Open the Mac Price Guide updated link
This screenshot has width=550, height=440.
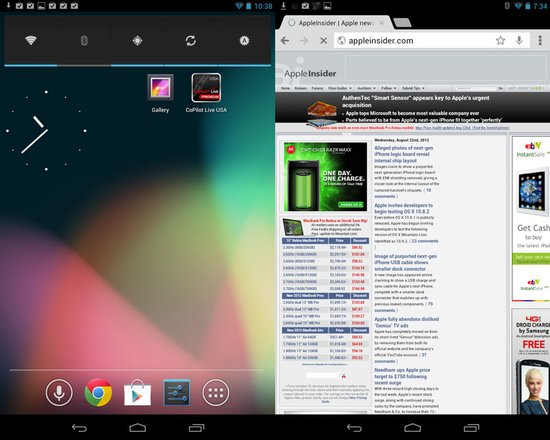click(462, 128)
